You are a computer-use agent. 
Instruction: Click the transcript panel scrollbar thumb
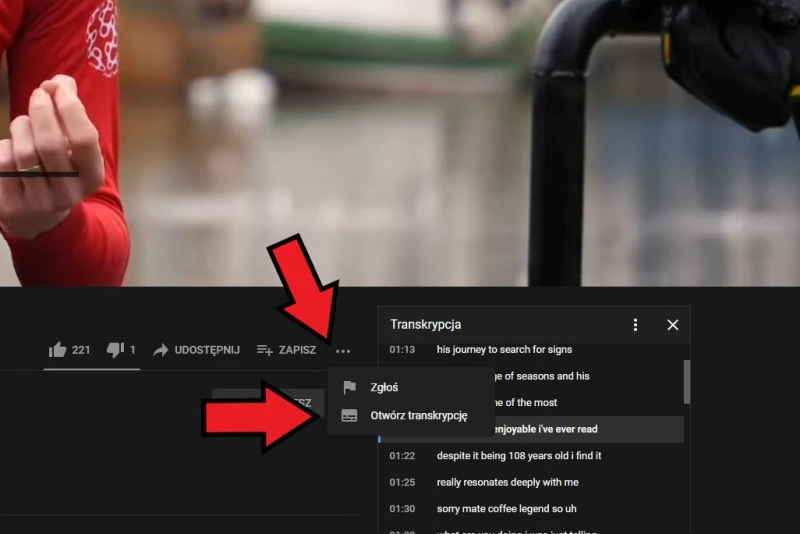click(x=686, y=380)
